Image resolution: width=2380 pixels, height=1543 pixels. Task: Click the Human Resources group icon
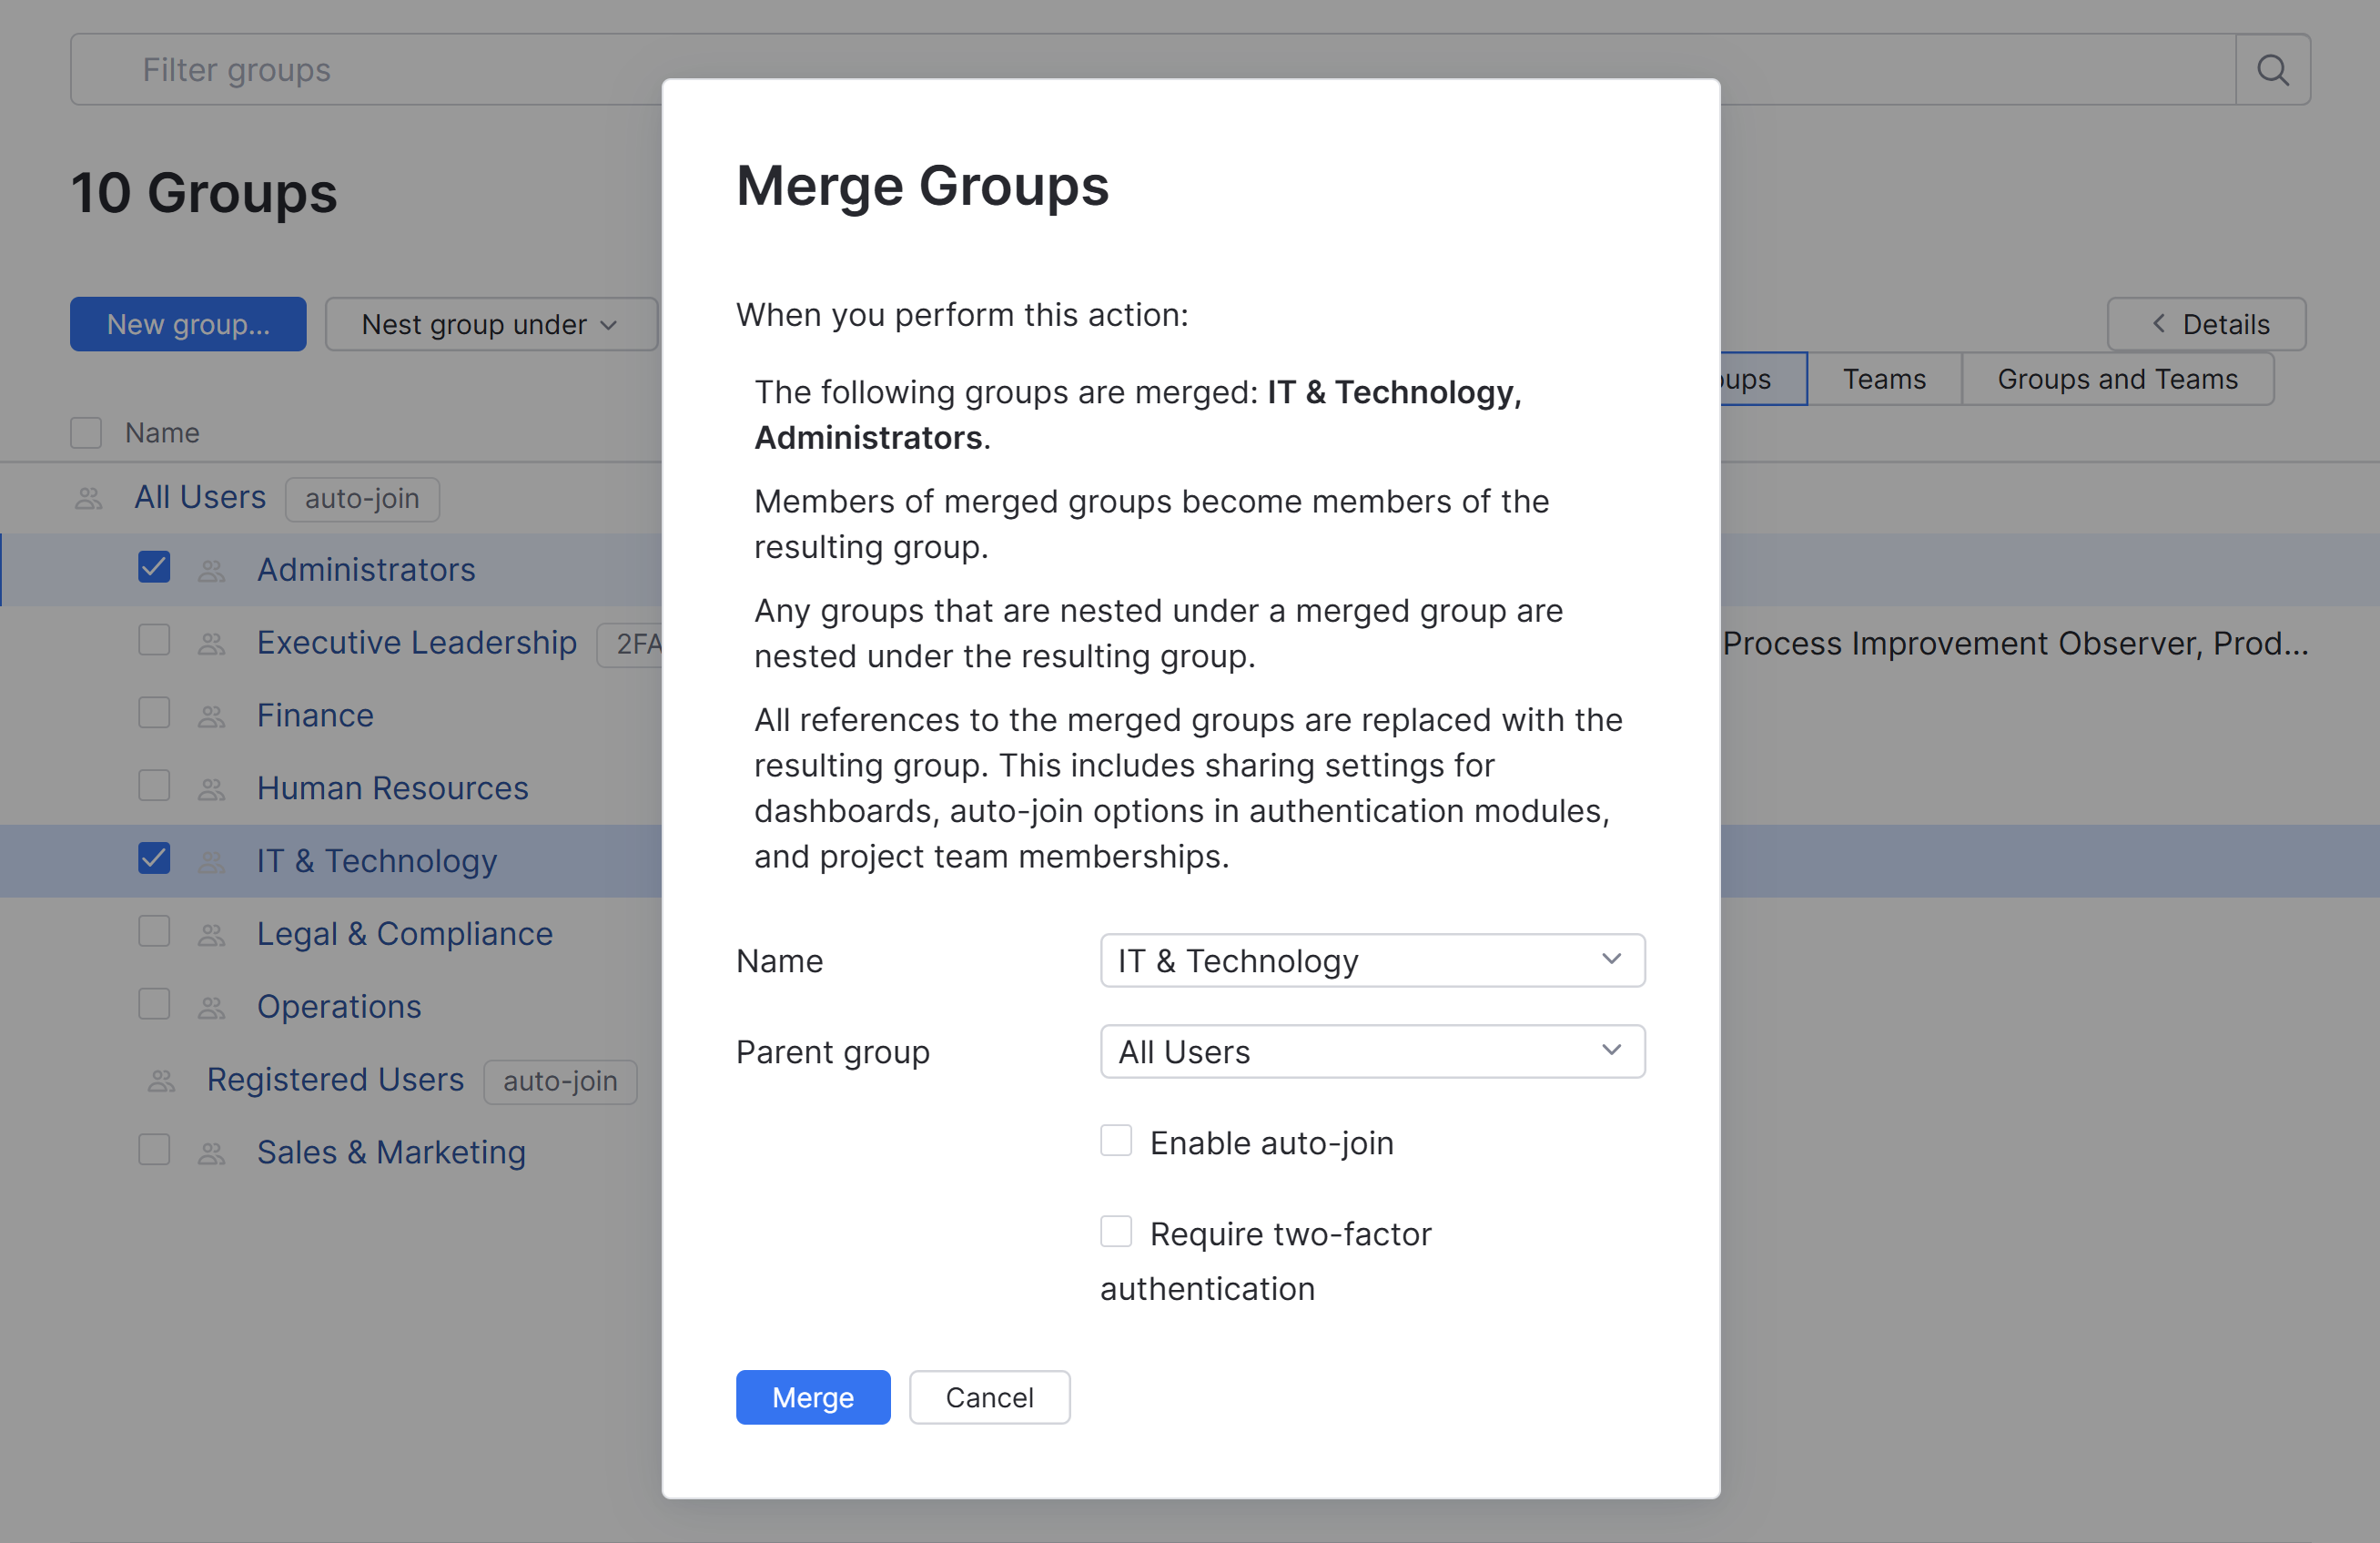click(x=211, y=787)
